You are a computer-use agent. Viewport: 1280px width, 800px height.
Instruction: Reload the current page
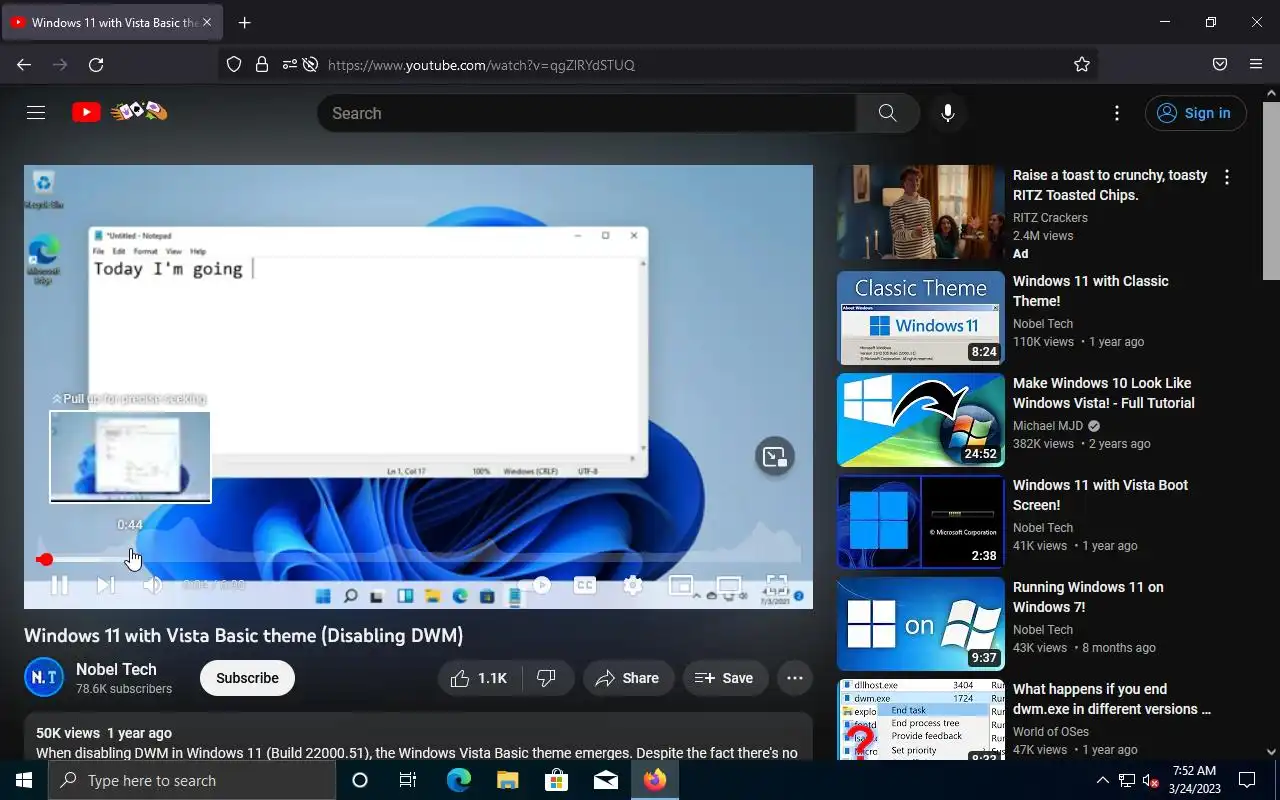[x=96, y=65]
